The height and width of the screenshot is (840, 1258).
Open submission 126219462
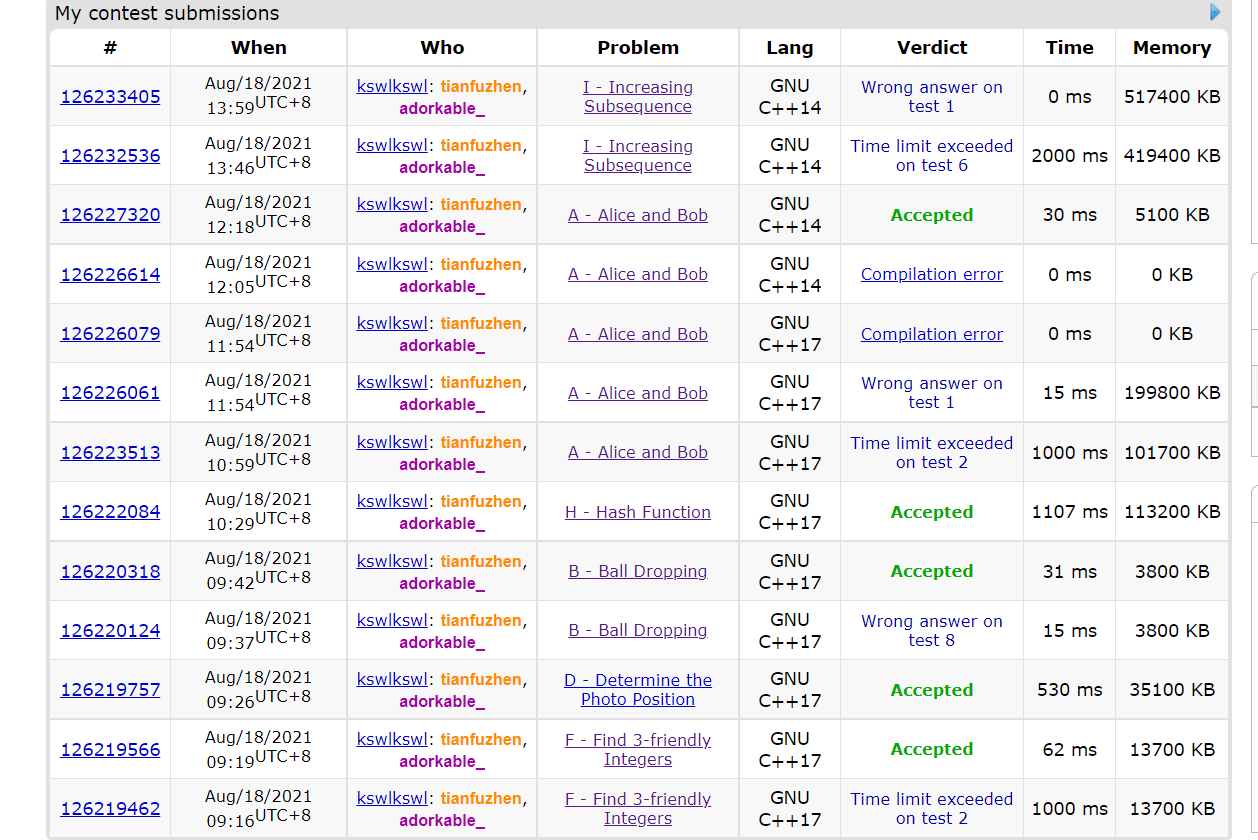[110, 809]
